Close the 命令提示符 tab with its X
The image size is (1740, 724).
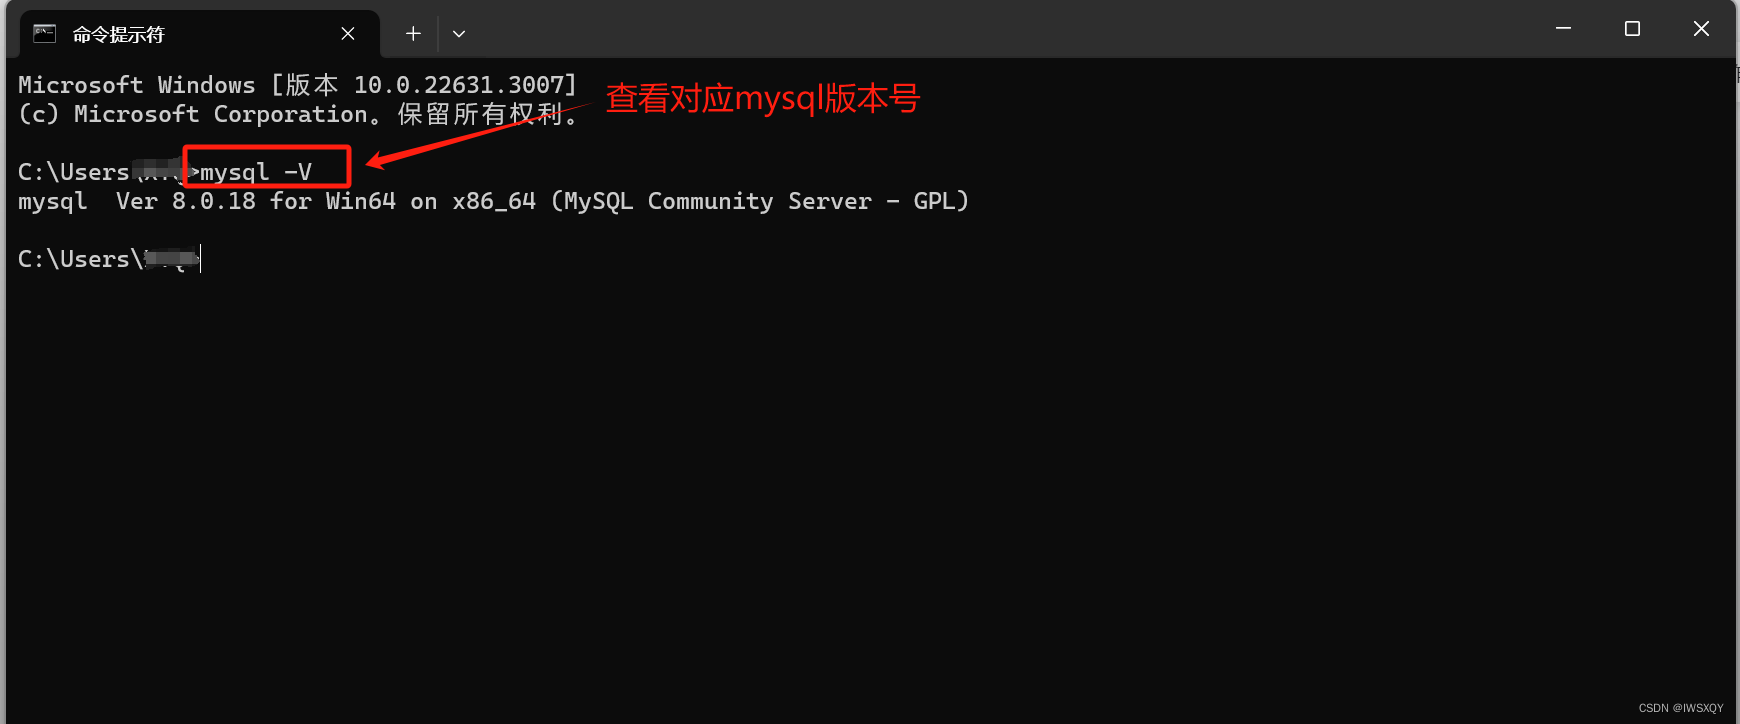coord(347,33)
